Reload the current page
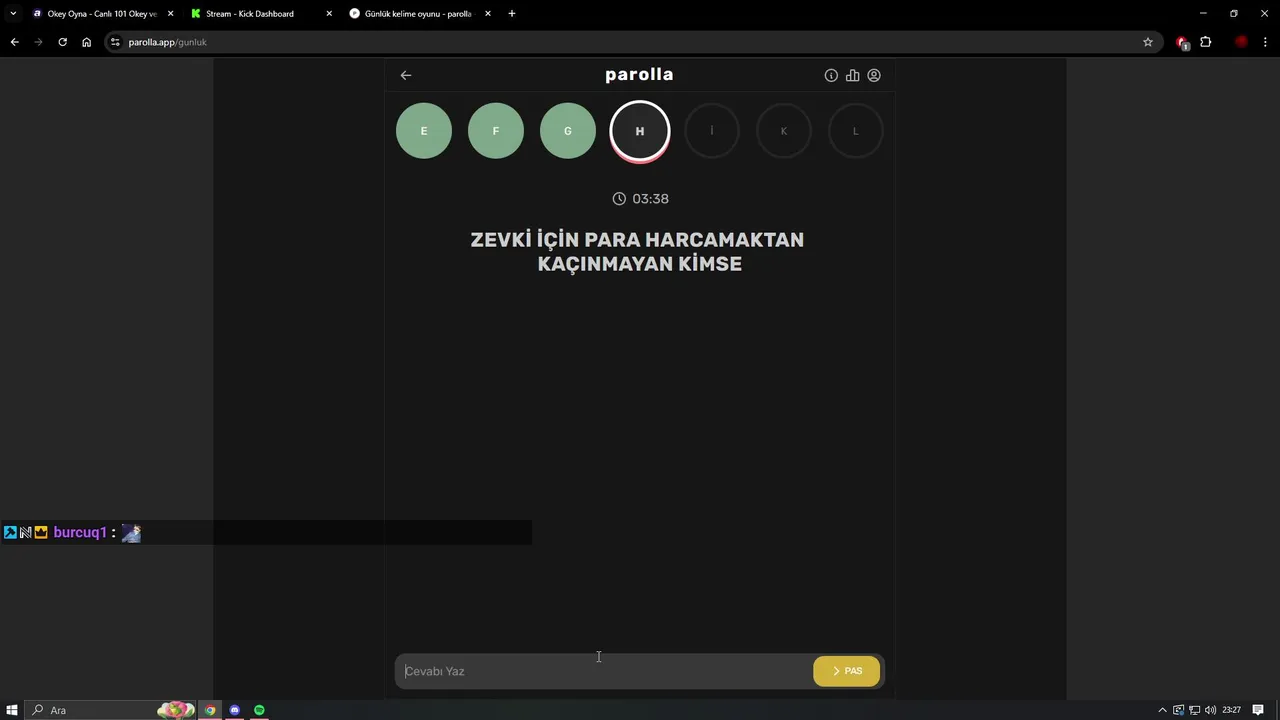The image size is (1280, 720). [62, 42]
